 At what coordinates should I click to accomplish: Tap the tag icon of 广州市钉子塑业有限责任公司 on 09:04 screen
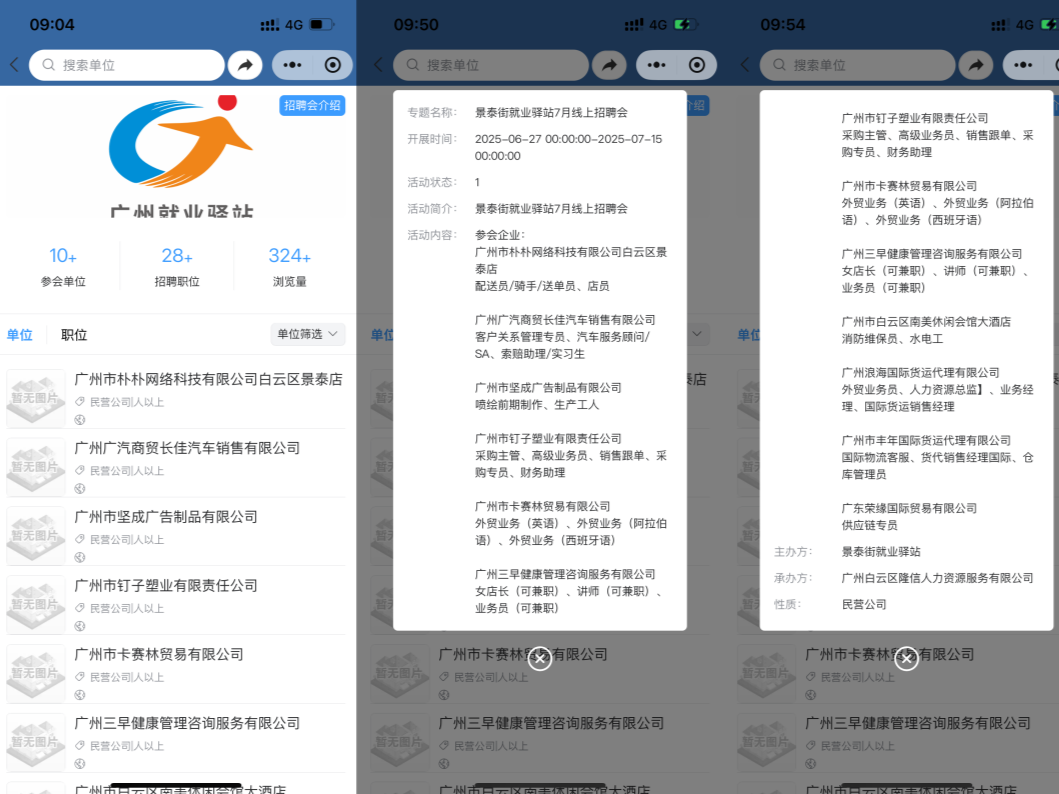80,608
